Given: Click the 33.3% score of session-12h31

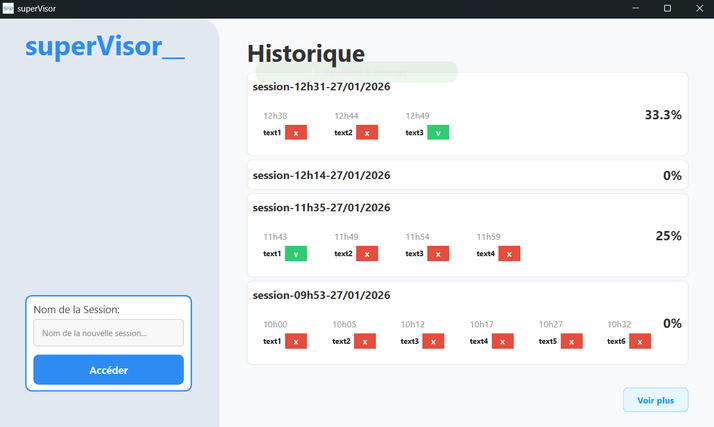Looking at the screenshot, I should click(663, 115).
